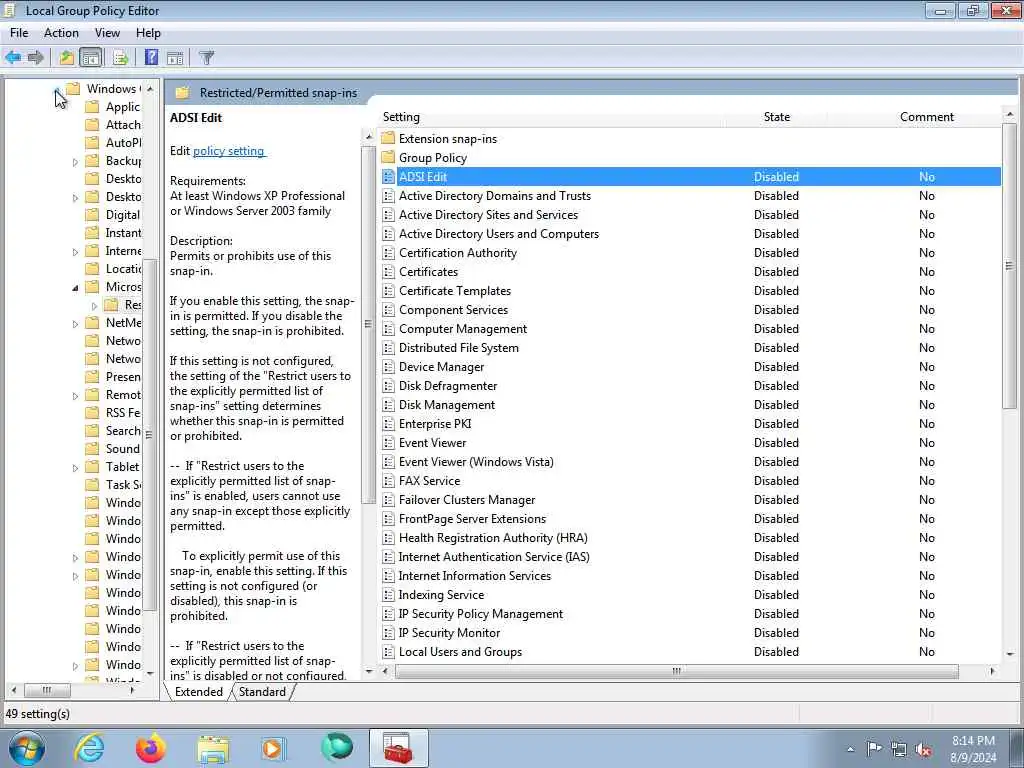Open Windows Media Player from the taskbar

pos(273,748)
